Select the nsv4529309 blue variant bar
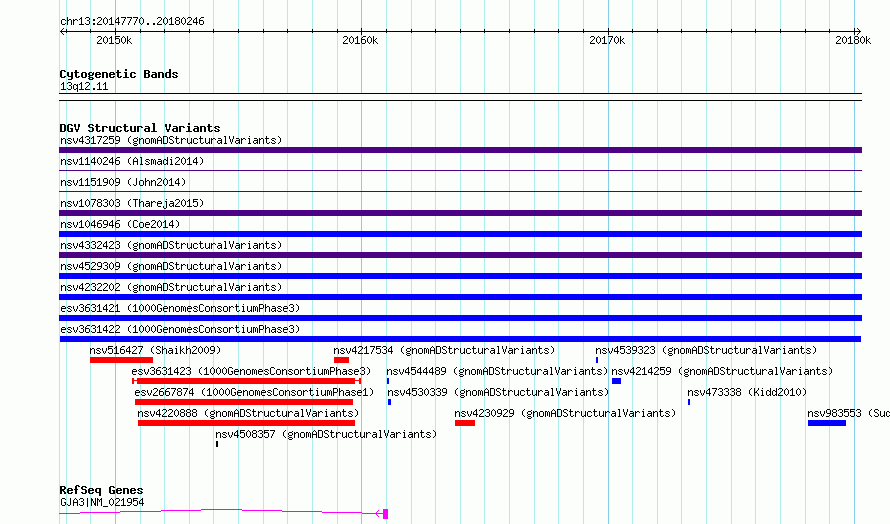The width and height of the screenshot is (890, 524). point(460,276)
